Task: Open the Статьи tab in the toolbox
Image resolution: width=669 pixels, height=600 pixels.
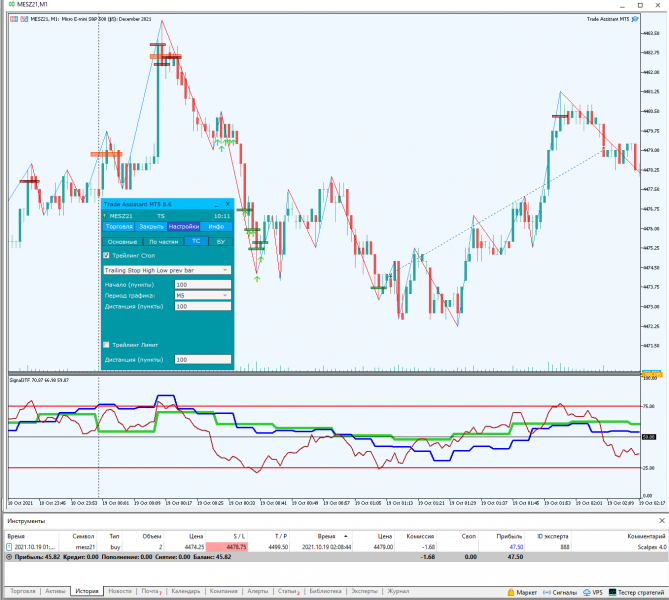Action: click(x=288, y=591)
